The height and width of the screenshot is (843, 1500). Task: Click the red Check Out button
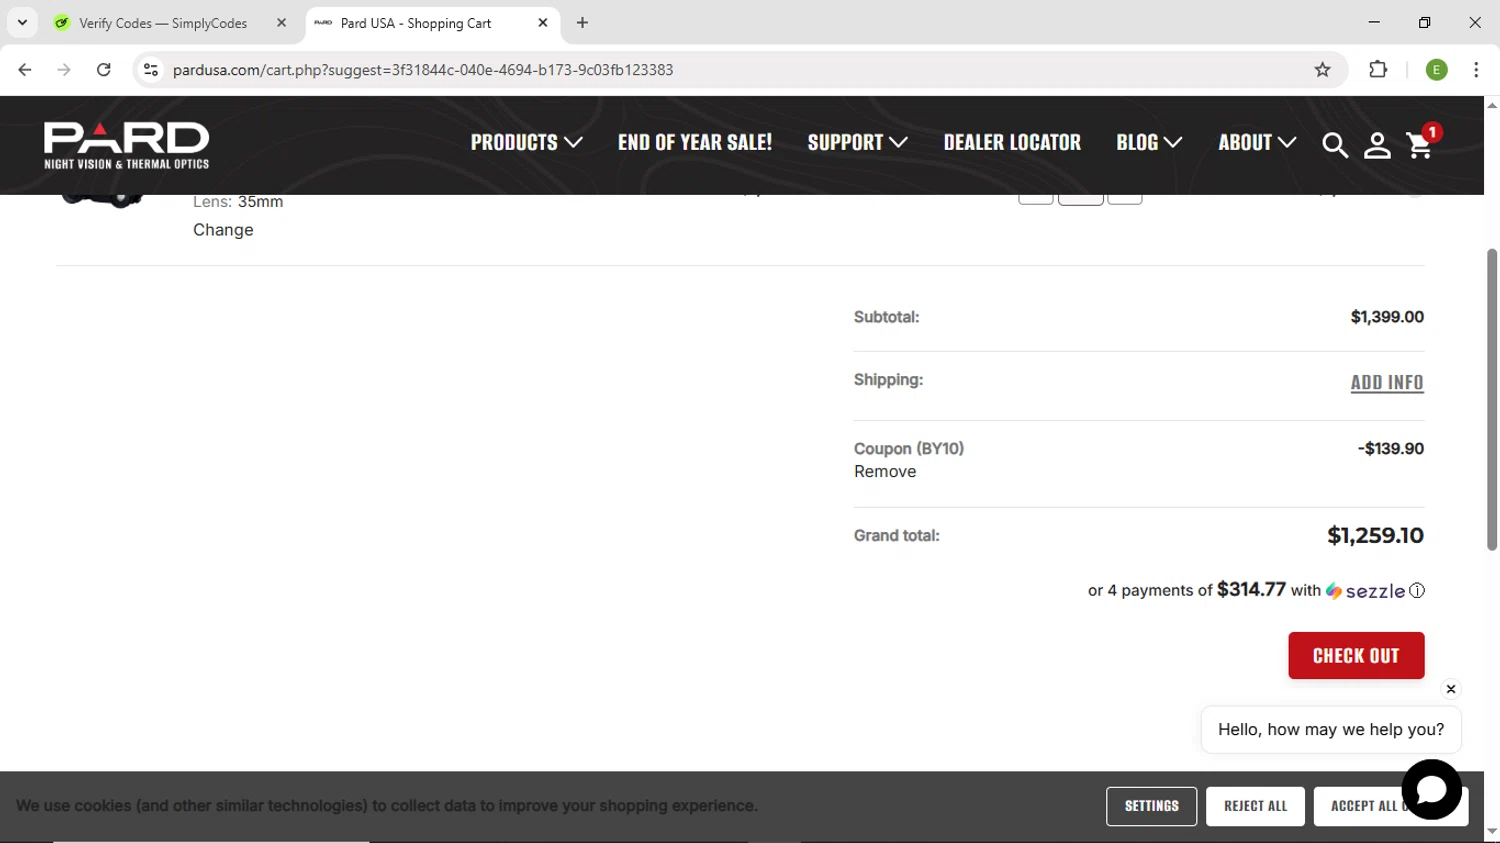[1356, 656]
